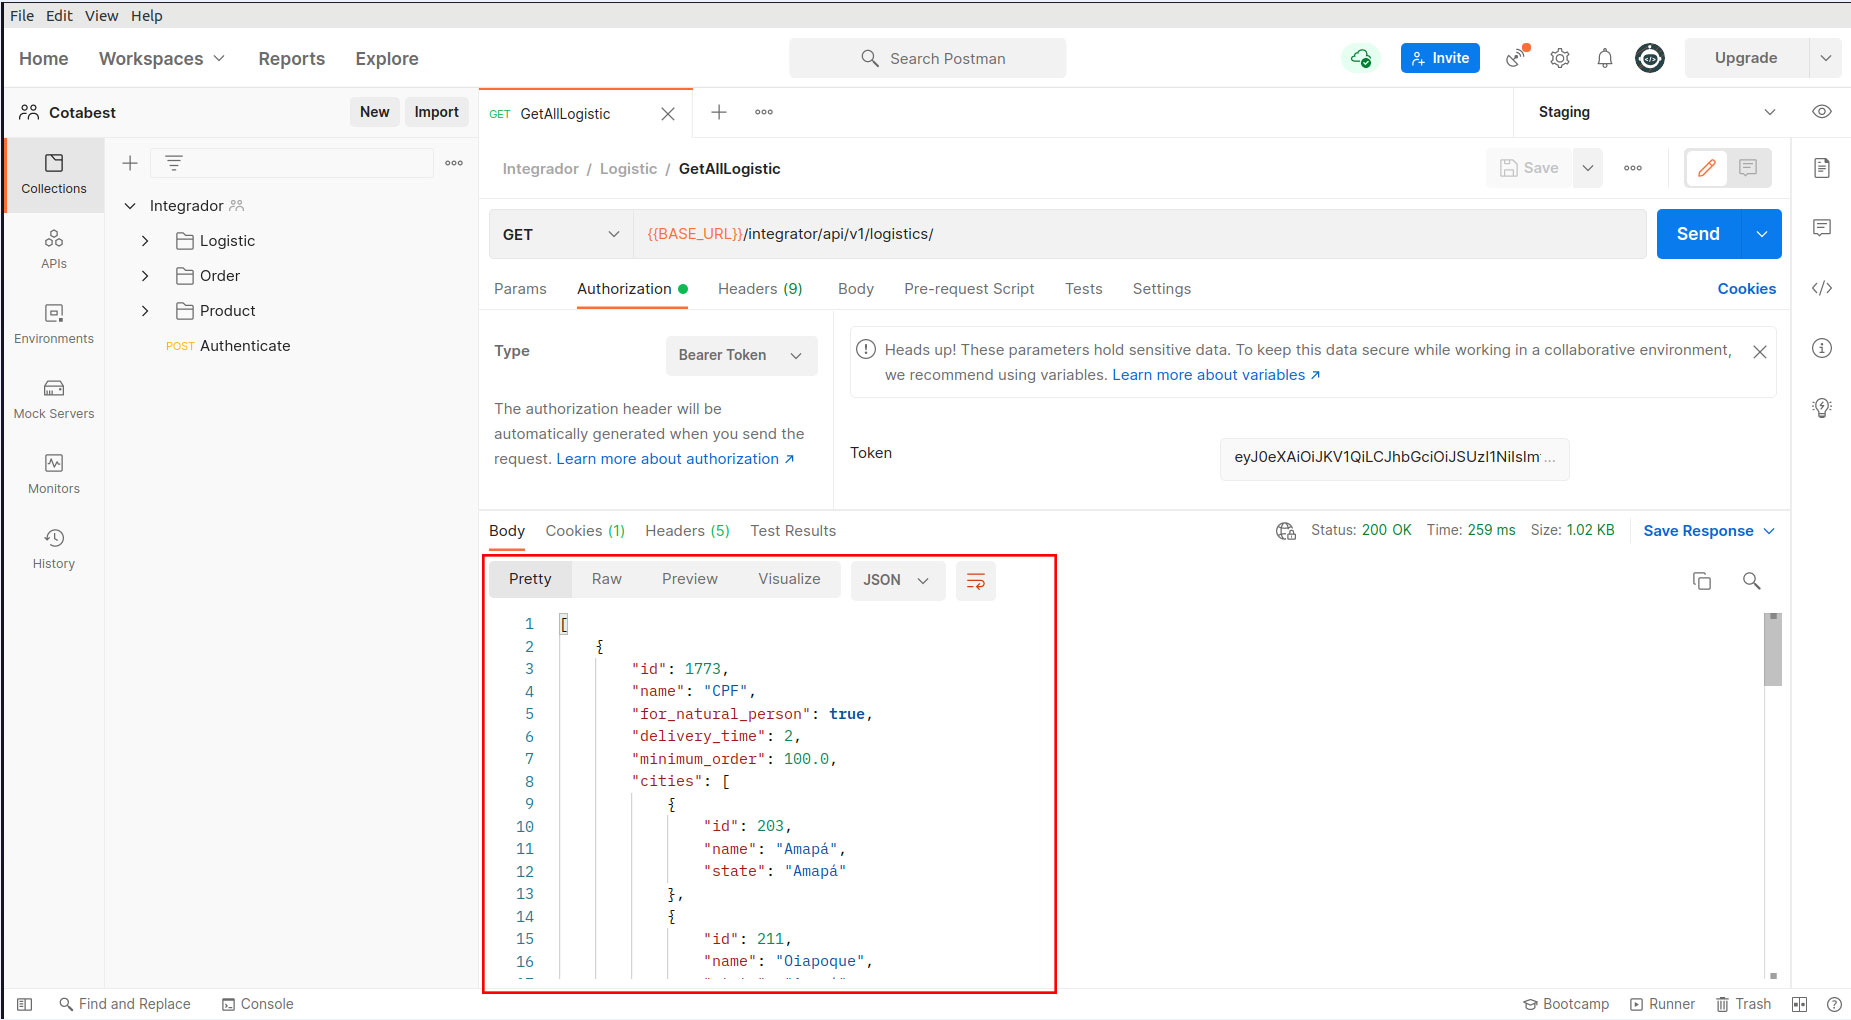Viewport: 1851px width, 1020px height.
Task: Open the notifications bell
Action: 1605,58
